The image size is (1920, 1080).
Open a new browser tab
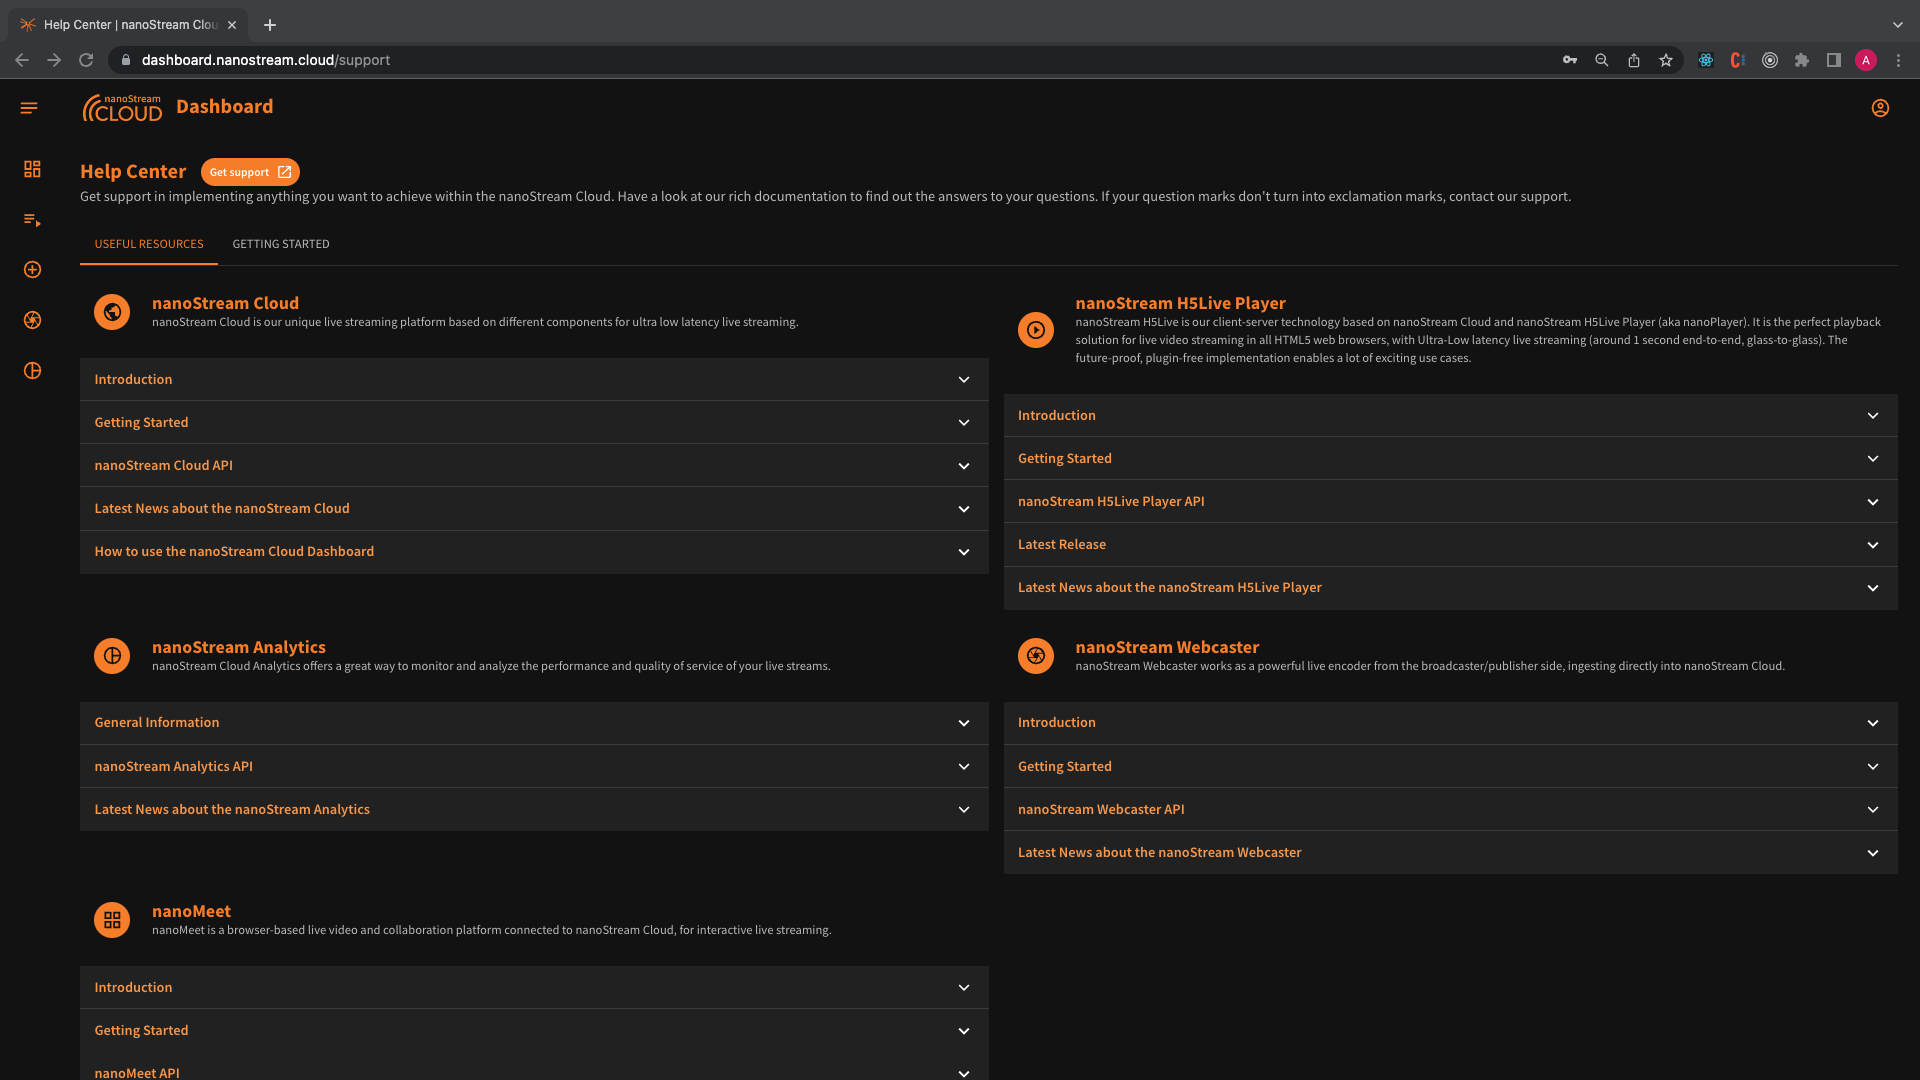point(270,25)
